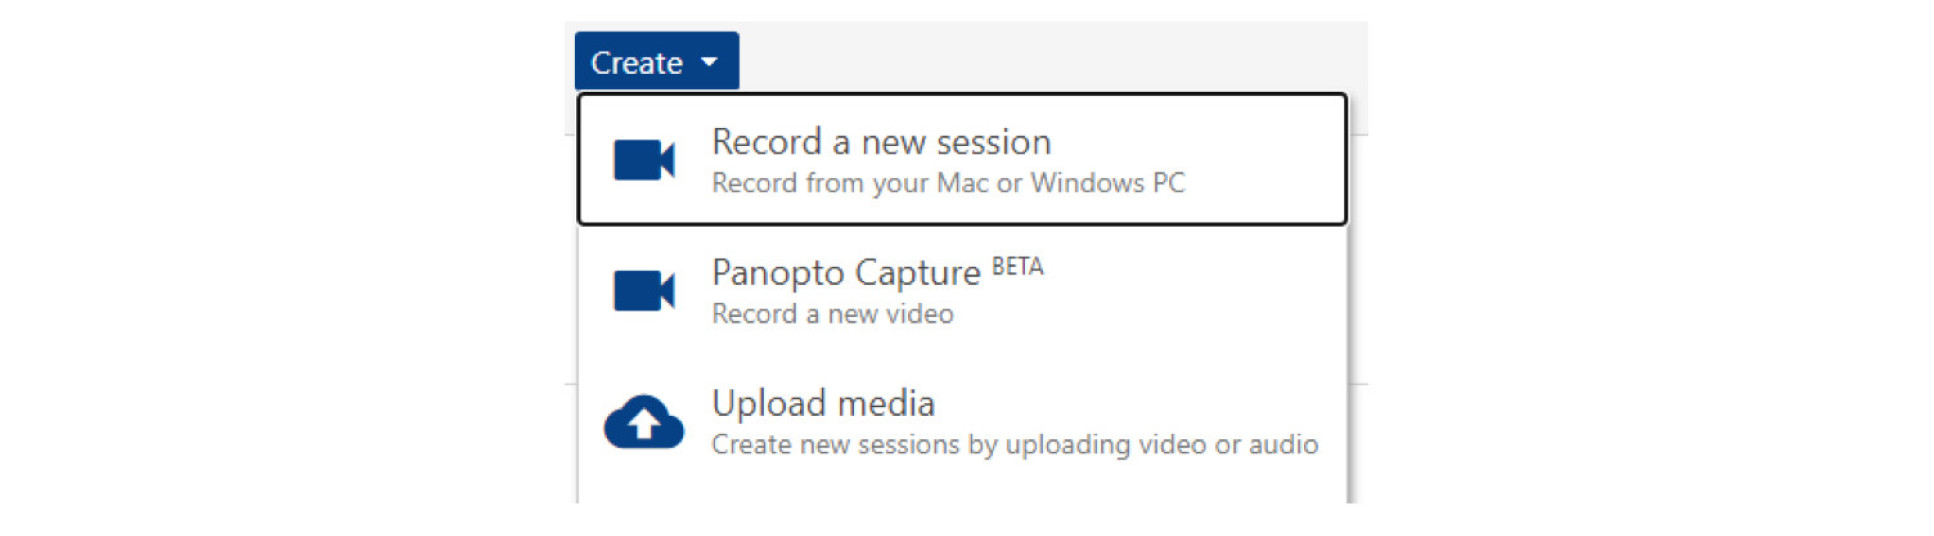Select the Upload media title text
1934x536 pixels.
(822, 404)
